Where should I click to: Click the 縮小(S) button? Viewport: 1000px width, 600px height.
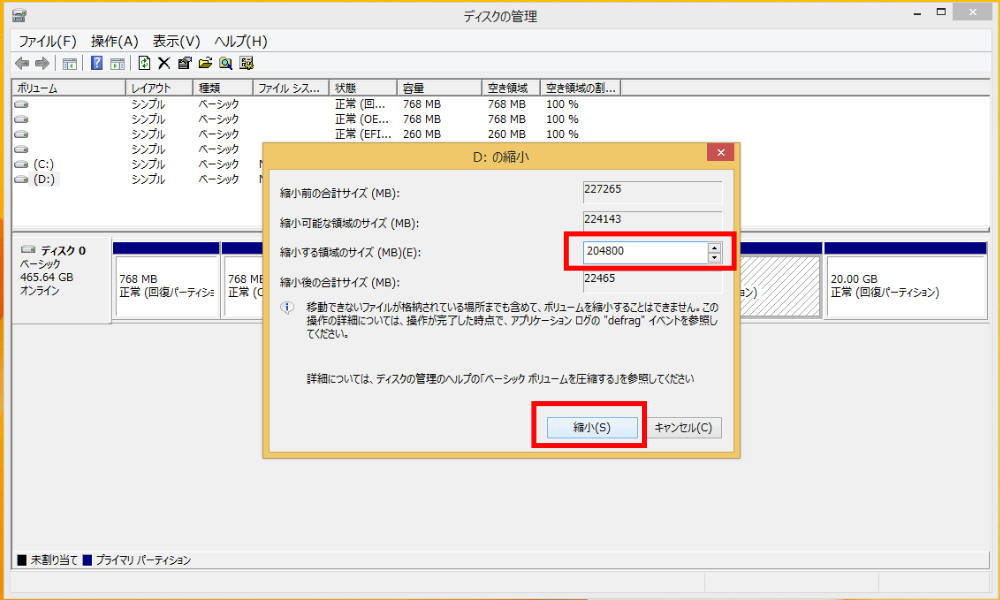591,427
